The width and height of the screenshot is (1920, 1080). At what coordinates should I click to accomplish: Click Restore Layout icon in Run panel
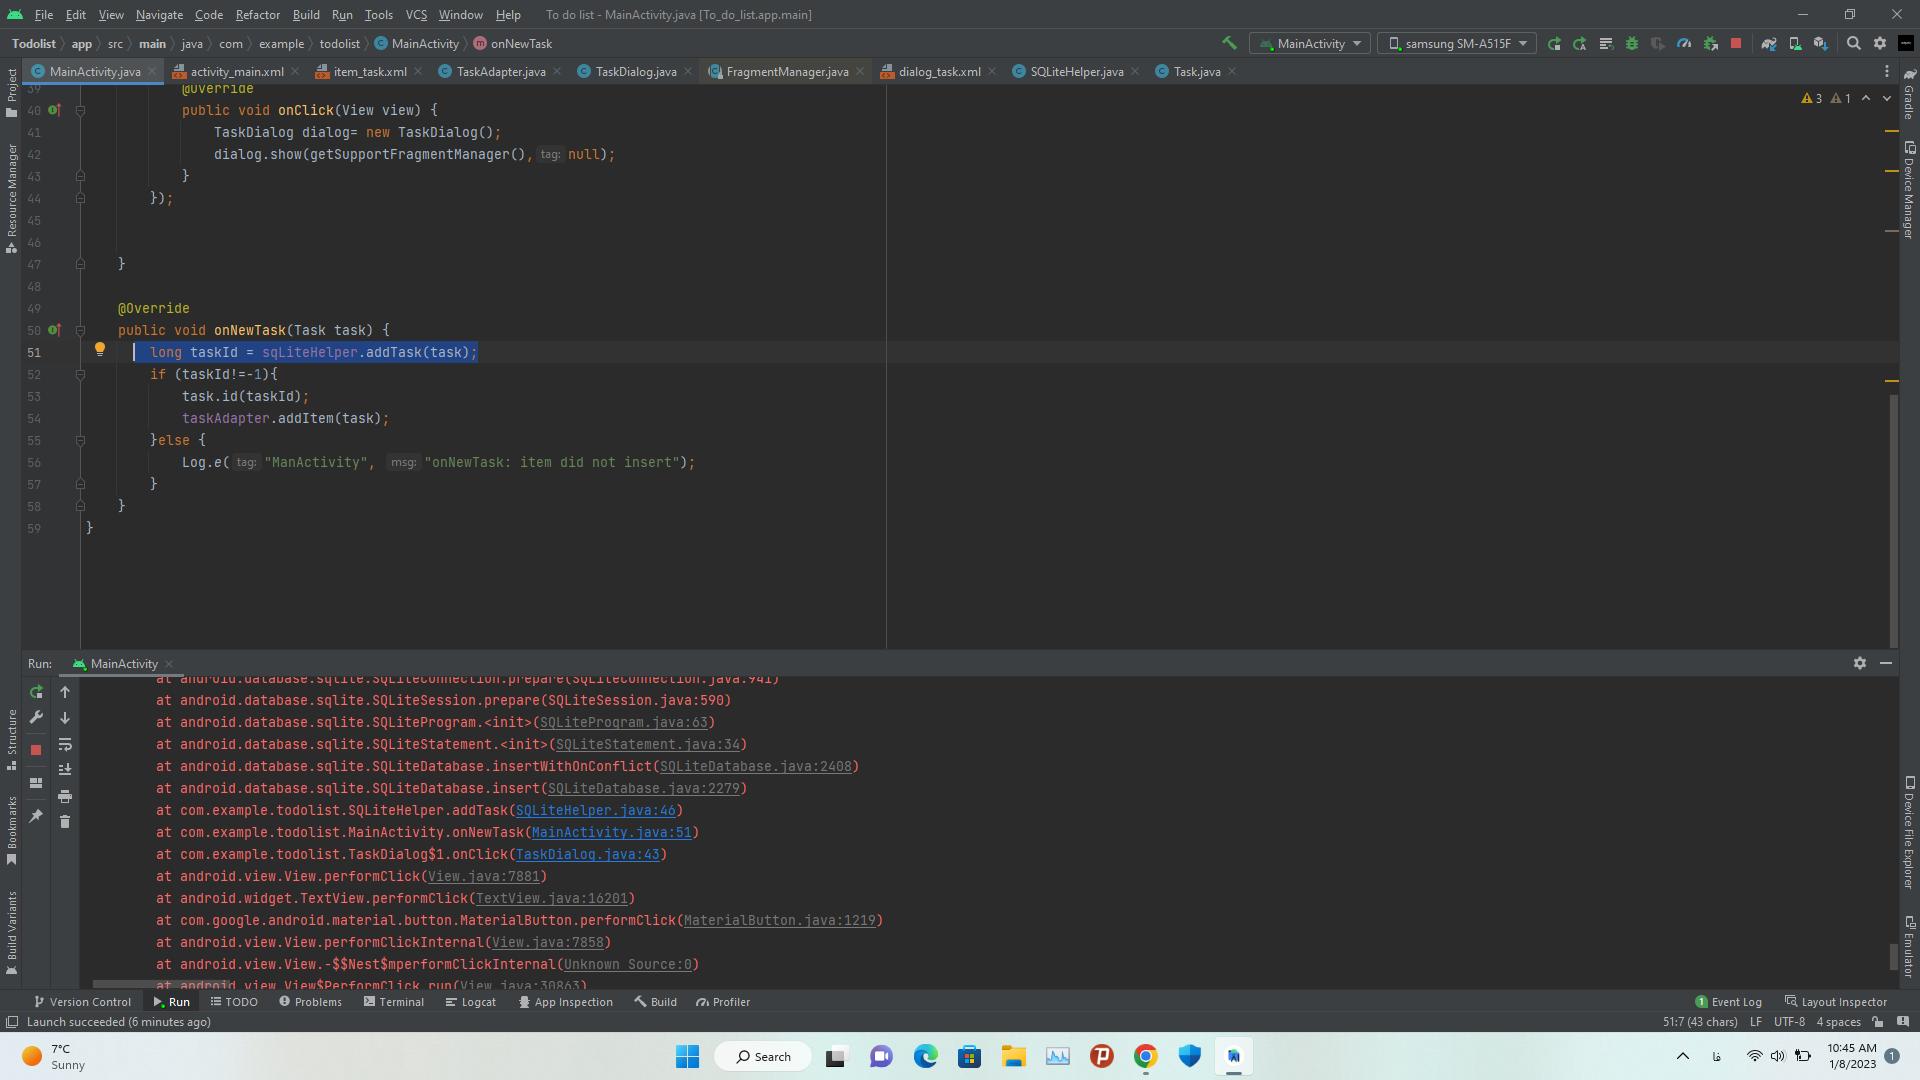pos(36,783)
